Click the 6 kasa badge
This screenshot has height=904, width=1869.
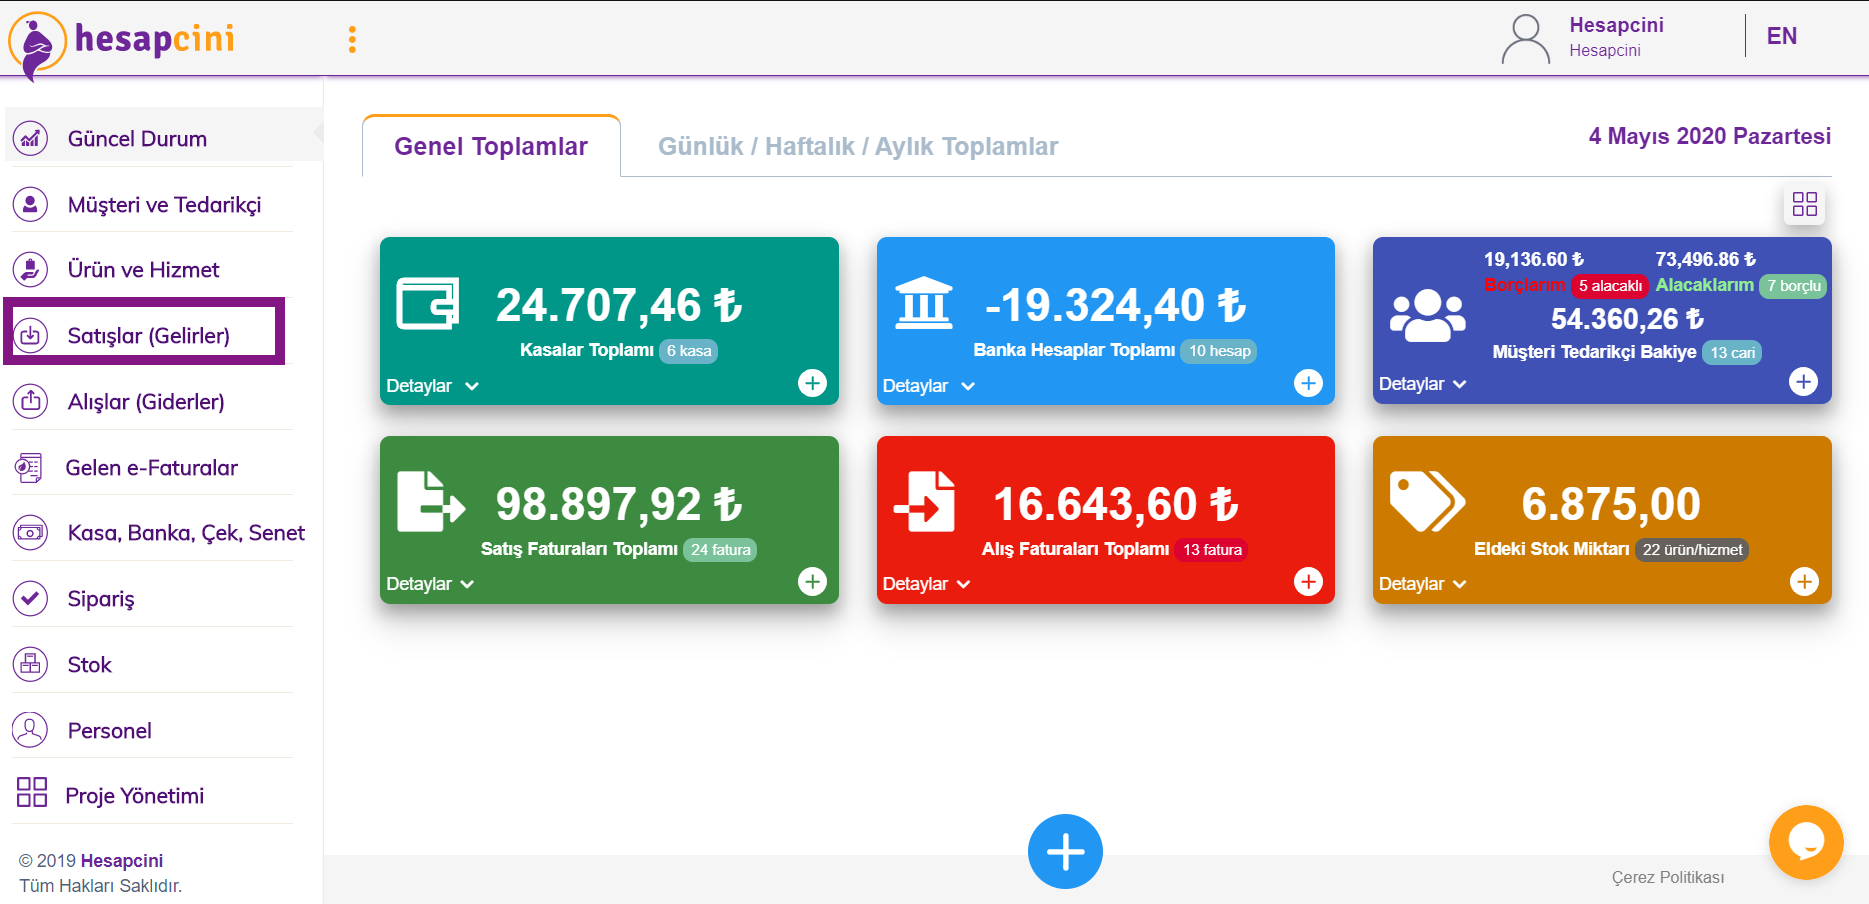click(689, 351)
